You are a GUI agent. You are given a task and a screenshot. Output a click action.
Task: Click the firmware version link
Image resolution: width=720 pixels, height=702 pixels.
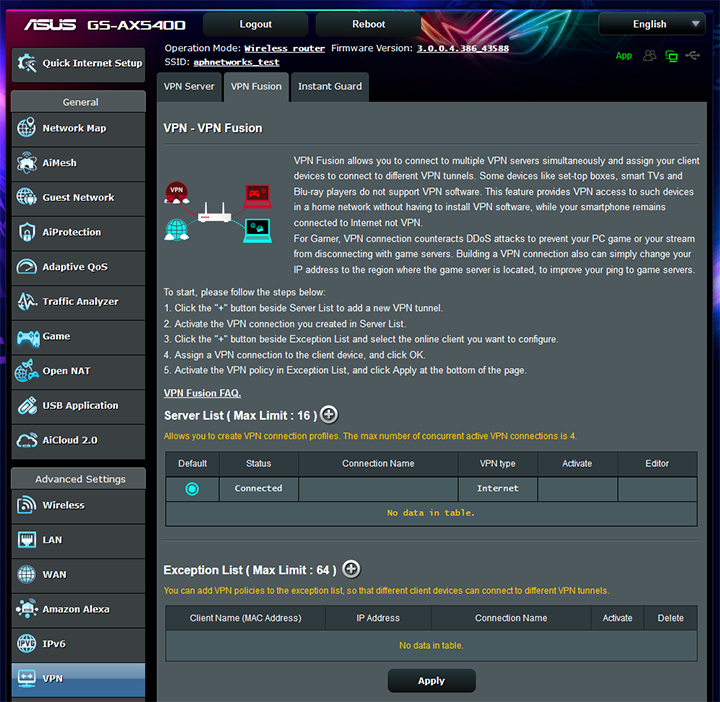(x=462, y=48)
